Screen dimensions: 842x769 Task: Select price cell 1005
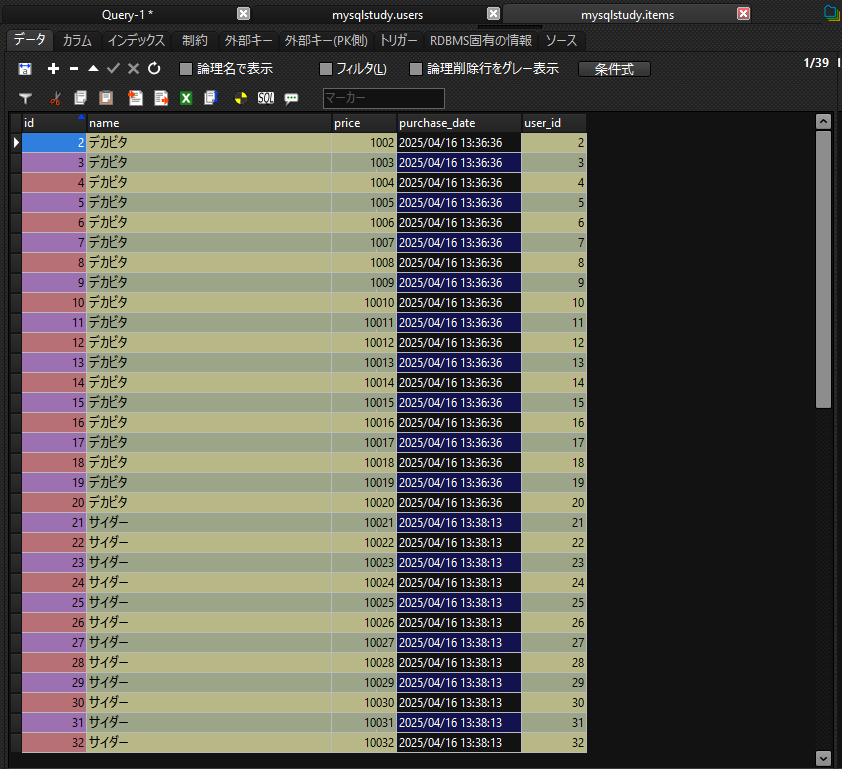click(x=364, y=202)
